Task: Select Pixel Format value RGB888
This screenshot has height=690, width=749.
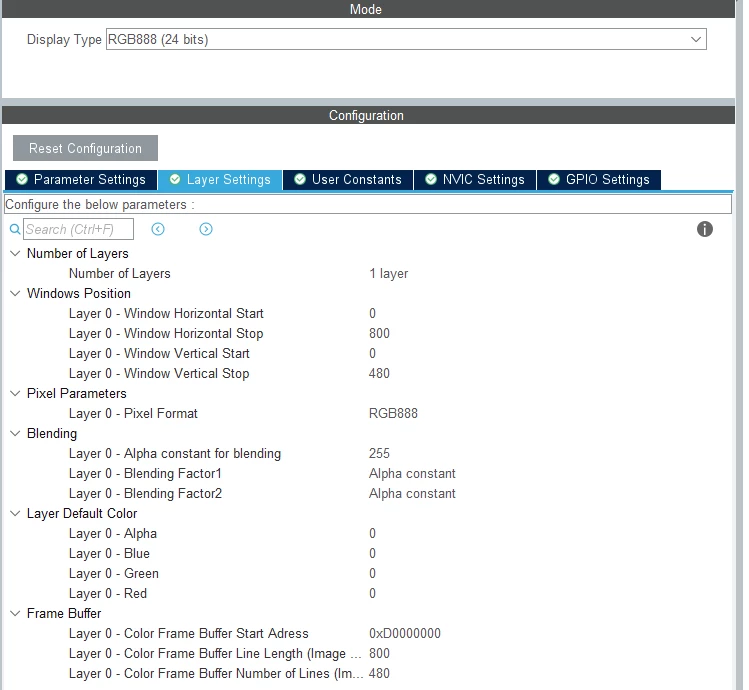Action: (393, 413)
